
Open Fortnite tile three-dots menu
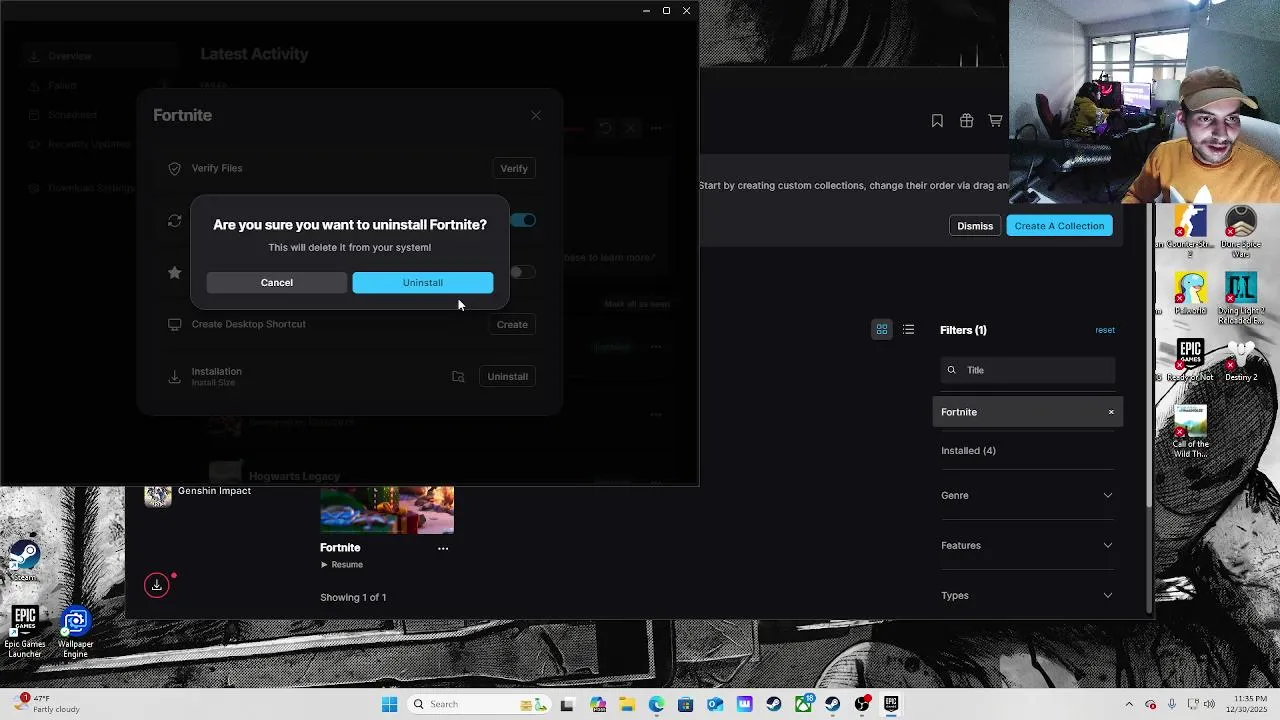tap(443, 548)
